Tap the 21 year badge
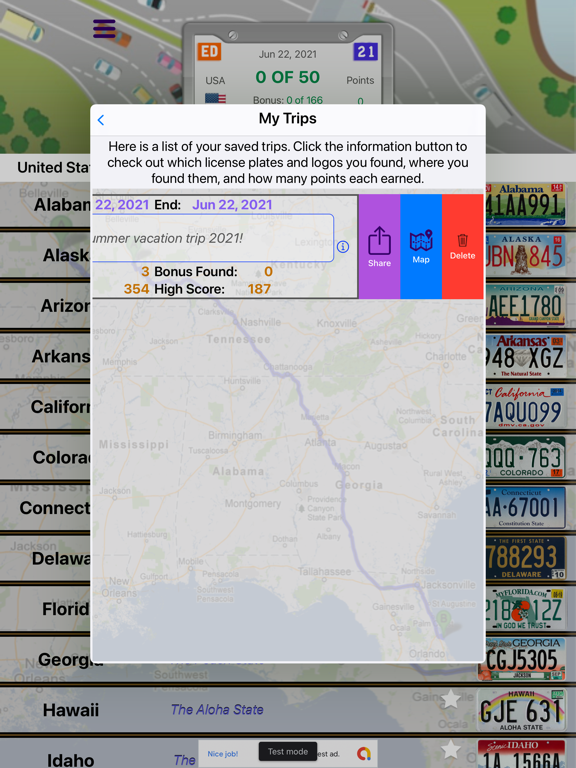 point(365,51)
